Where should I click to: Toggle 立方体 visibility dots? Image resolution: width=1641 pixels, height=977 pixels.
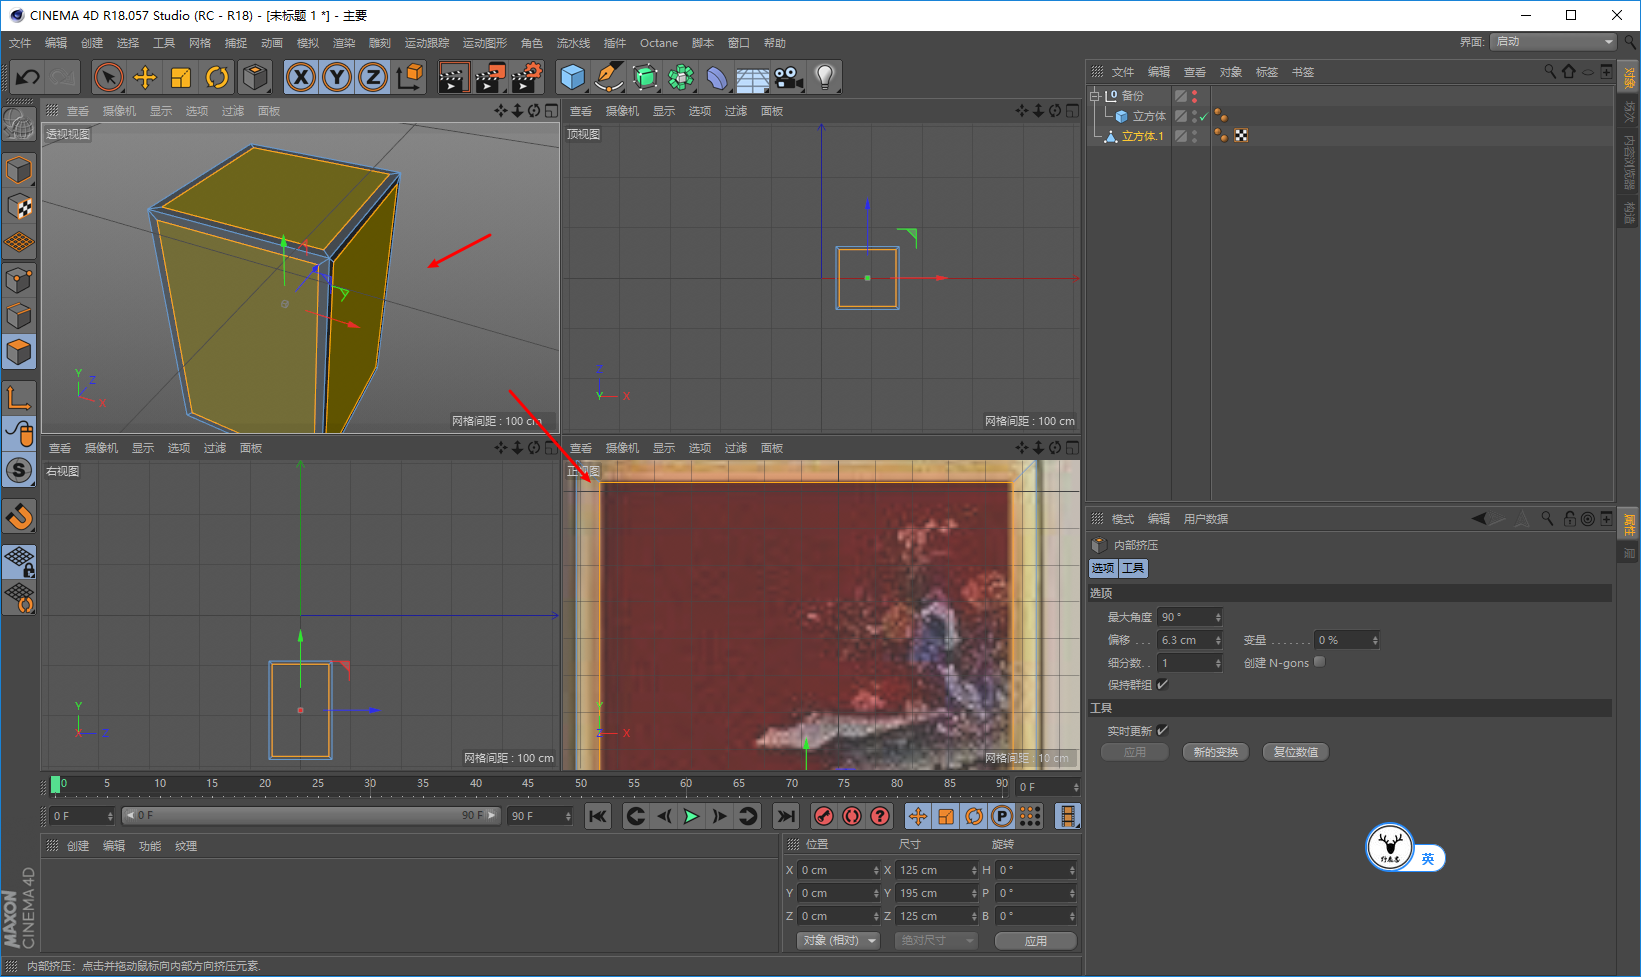point(1194,116)
